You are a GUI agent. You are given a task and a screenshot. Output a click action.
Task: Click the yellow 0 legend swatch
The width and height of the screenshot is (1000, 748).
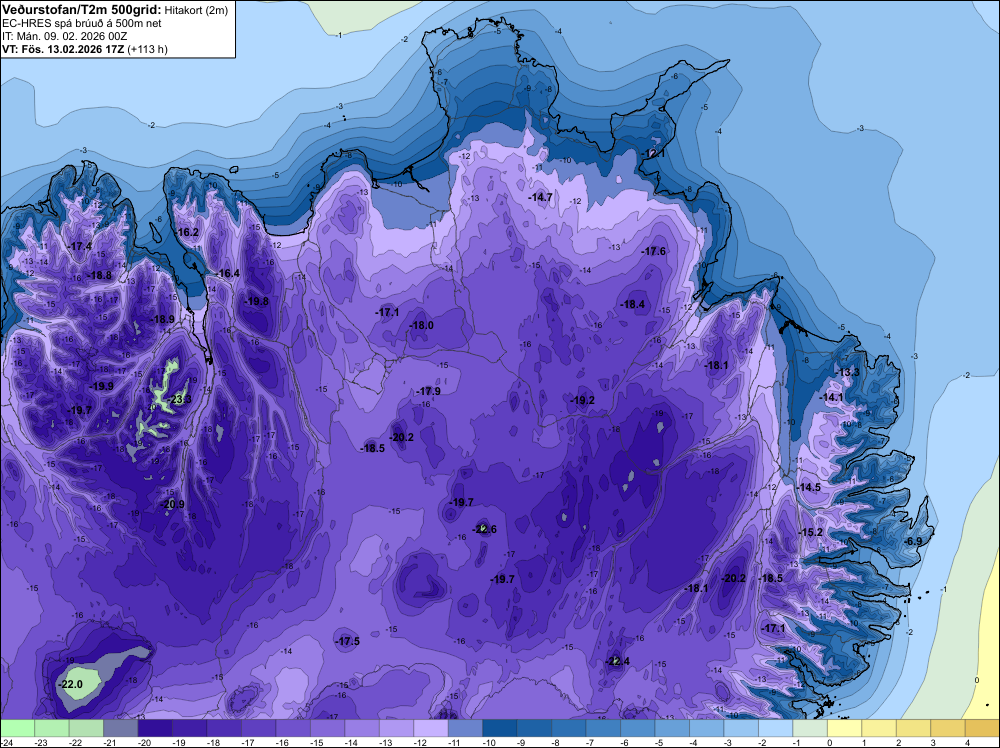coord(844,728)
